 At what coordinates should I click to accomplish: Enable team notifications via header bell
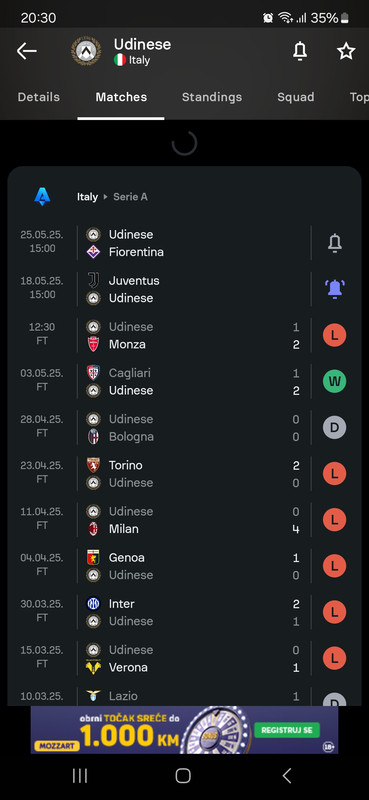300,51
